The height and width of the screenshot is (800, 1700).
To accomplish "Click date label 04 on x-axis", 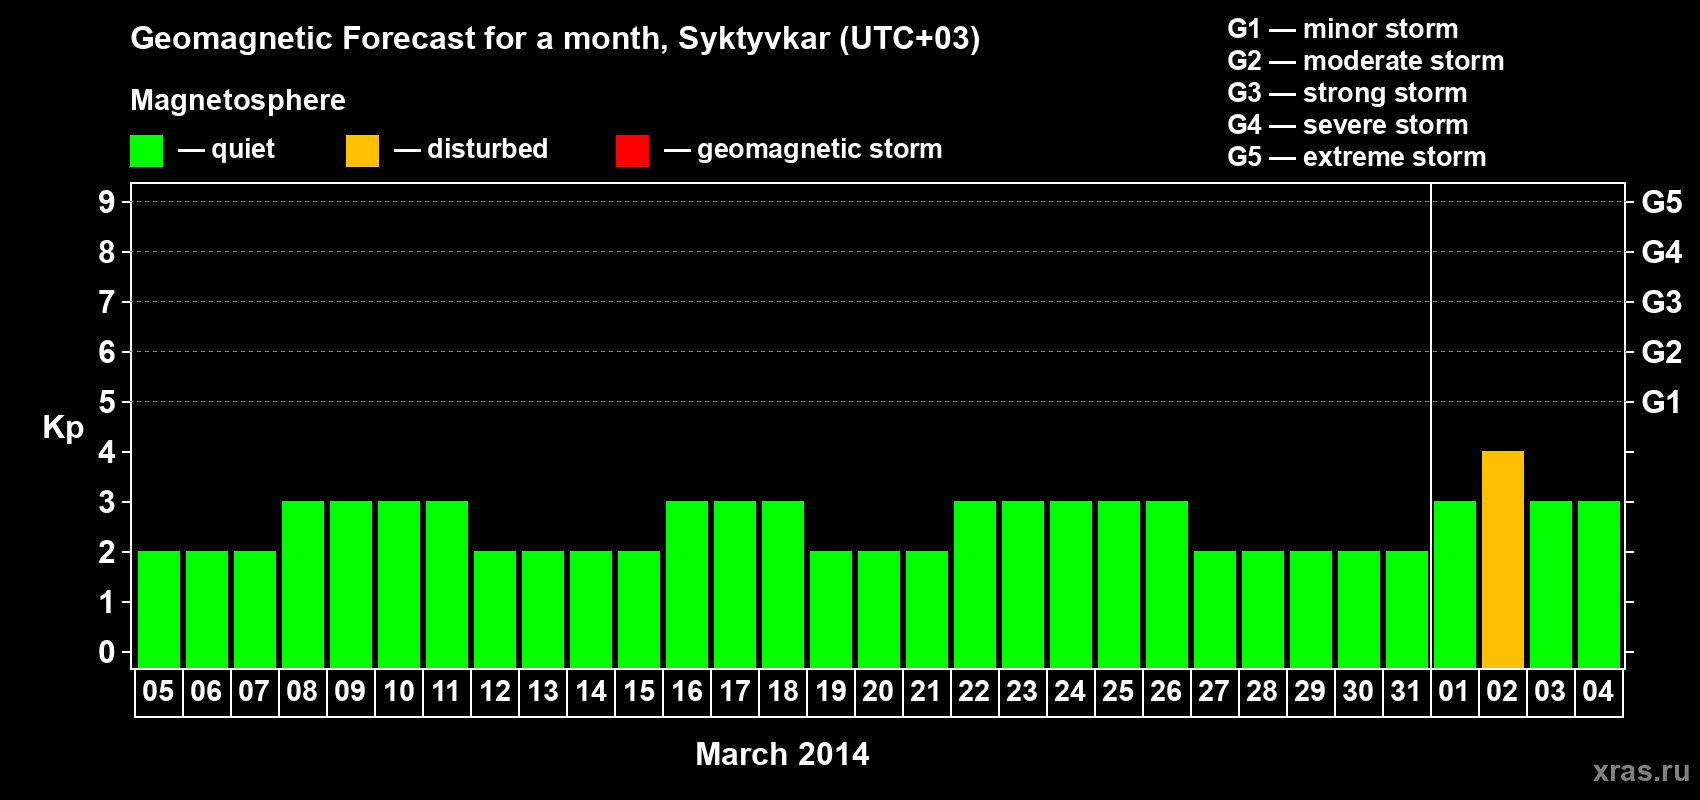I will tap(1598, 691).
